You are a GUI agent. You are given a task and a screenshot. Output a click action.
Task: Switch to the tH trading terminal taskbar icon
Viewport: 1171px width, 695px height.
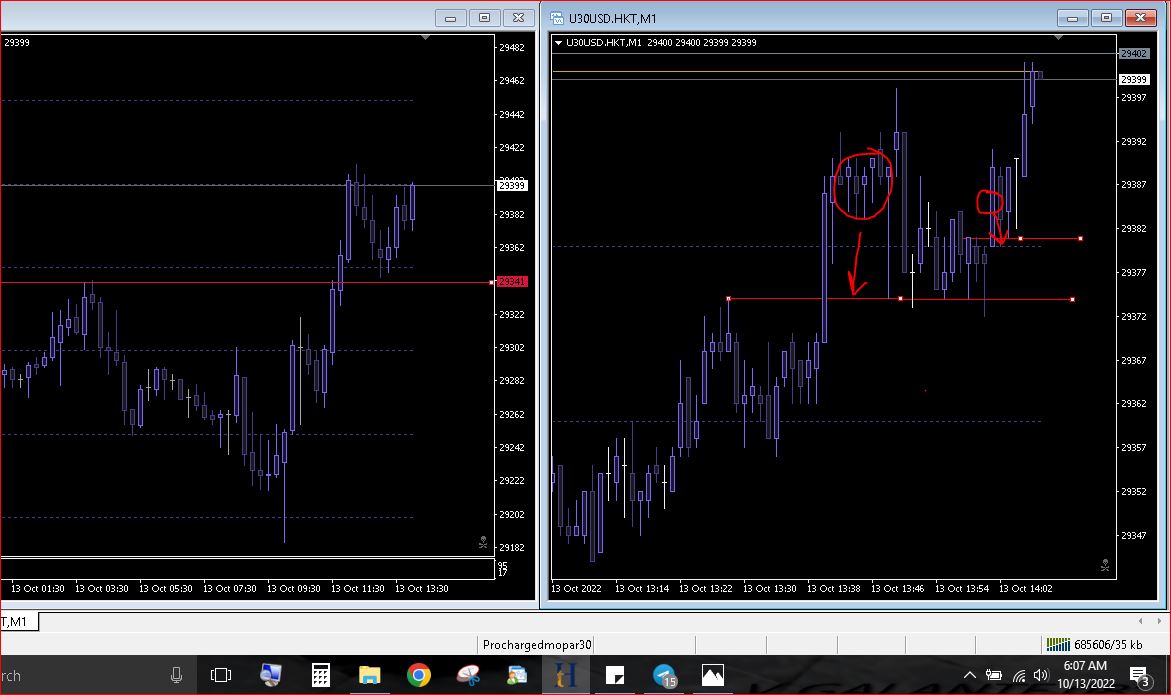point(565,676)
